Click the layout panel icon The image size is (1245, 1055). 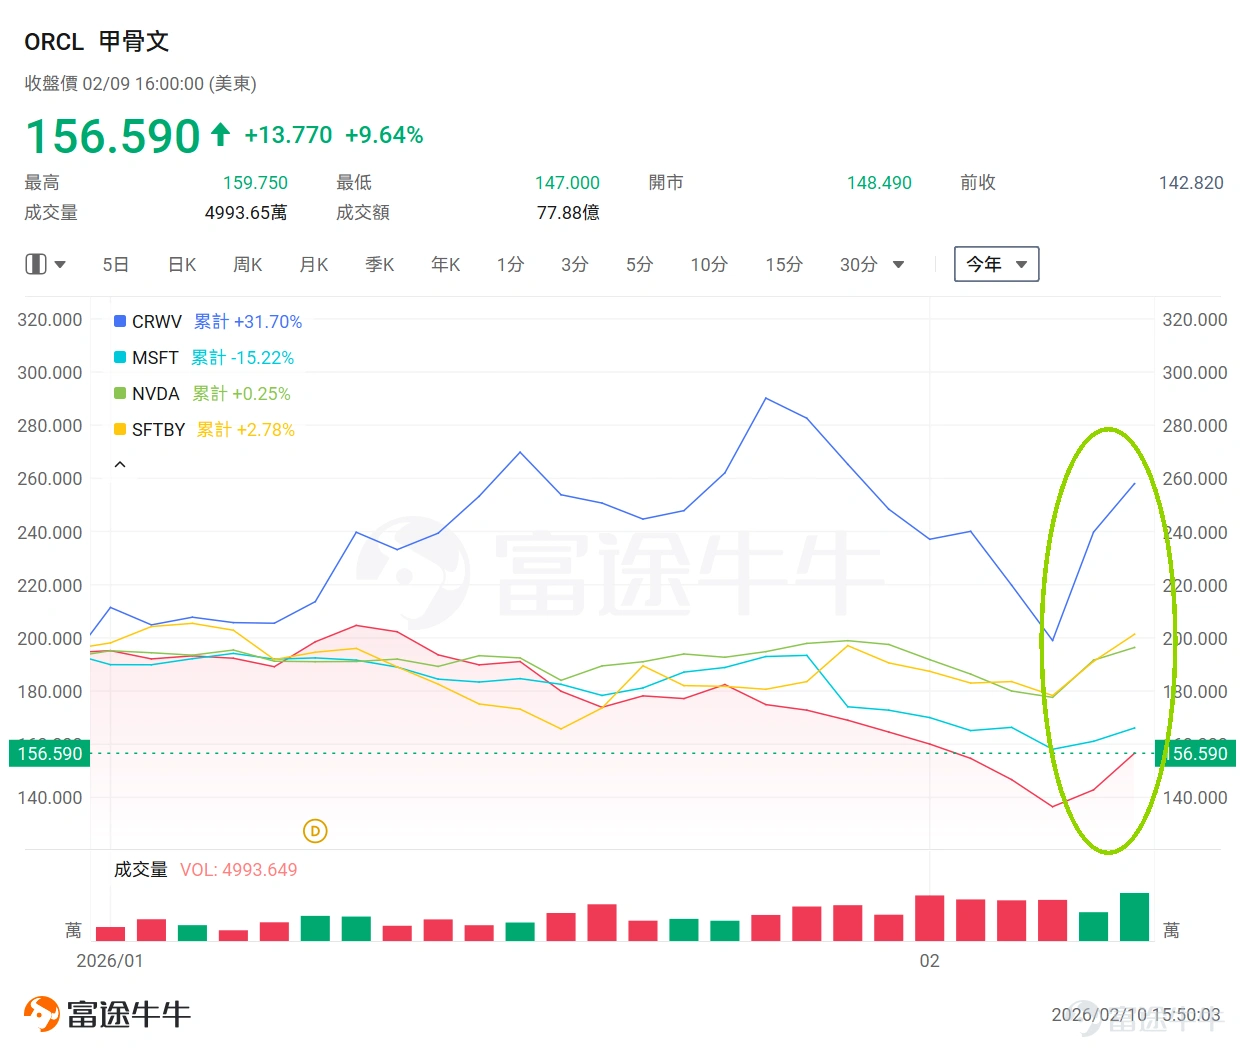click(x=36, y=265)
